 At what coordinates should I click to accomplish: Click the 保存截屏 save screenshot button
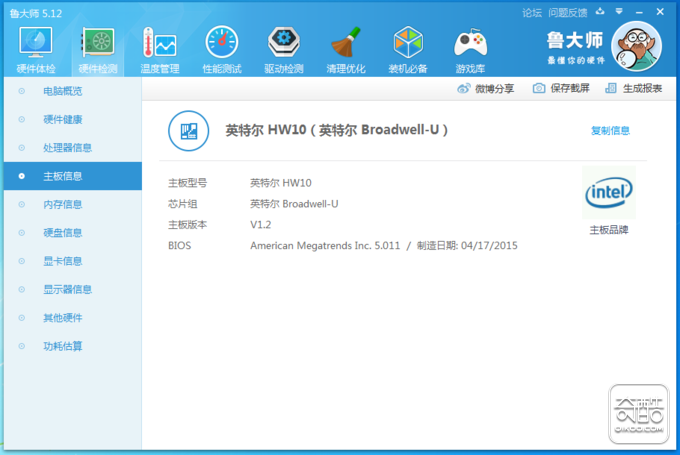pyautogui.click(x=561, y=88)
